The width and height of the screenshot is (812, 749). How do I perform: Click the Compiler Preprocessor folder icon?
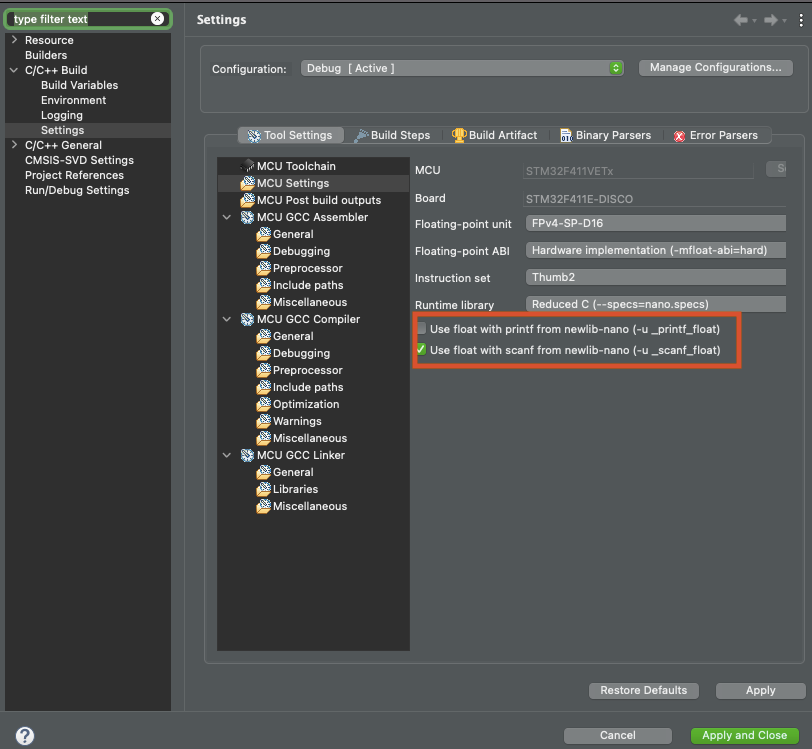tap(264, 370)
